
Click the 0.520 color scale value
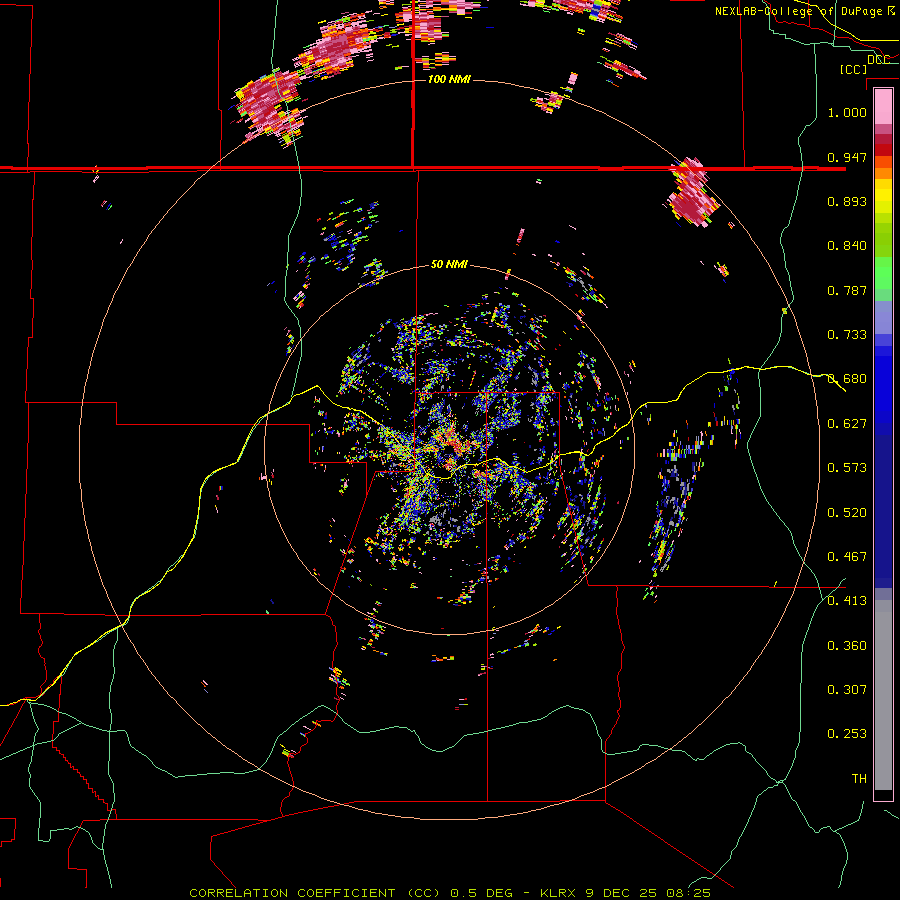[847, 513]
